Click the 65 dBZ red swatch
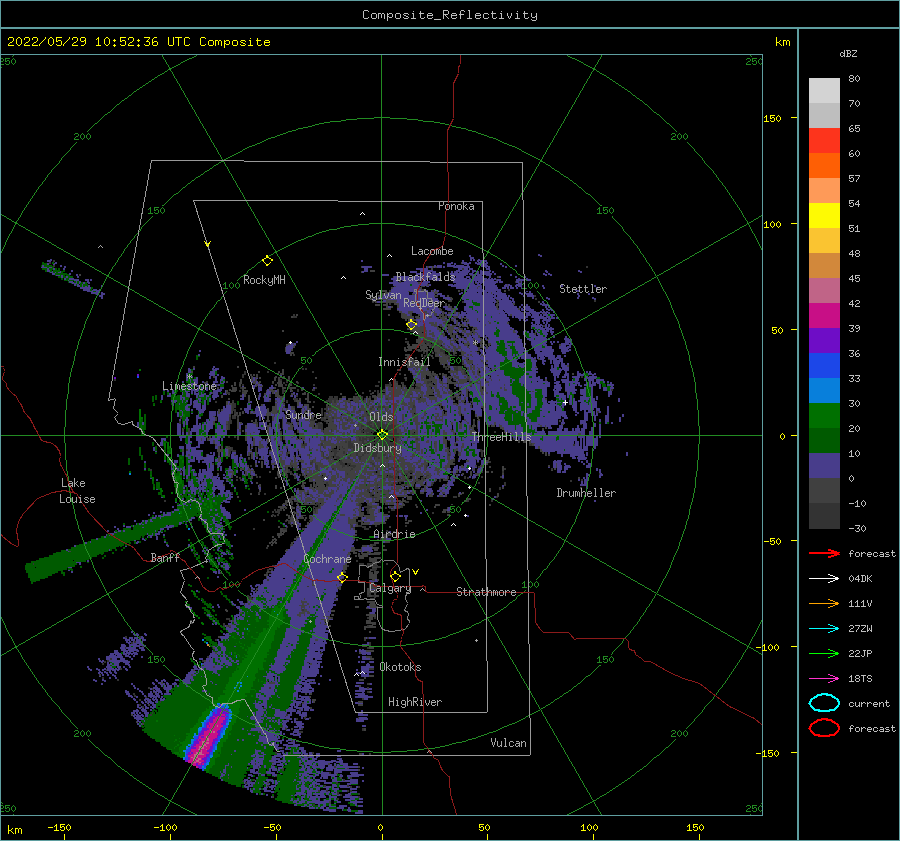The image size is (900, 841). (824, 140)
